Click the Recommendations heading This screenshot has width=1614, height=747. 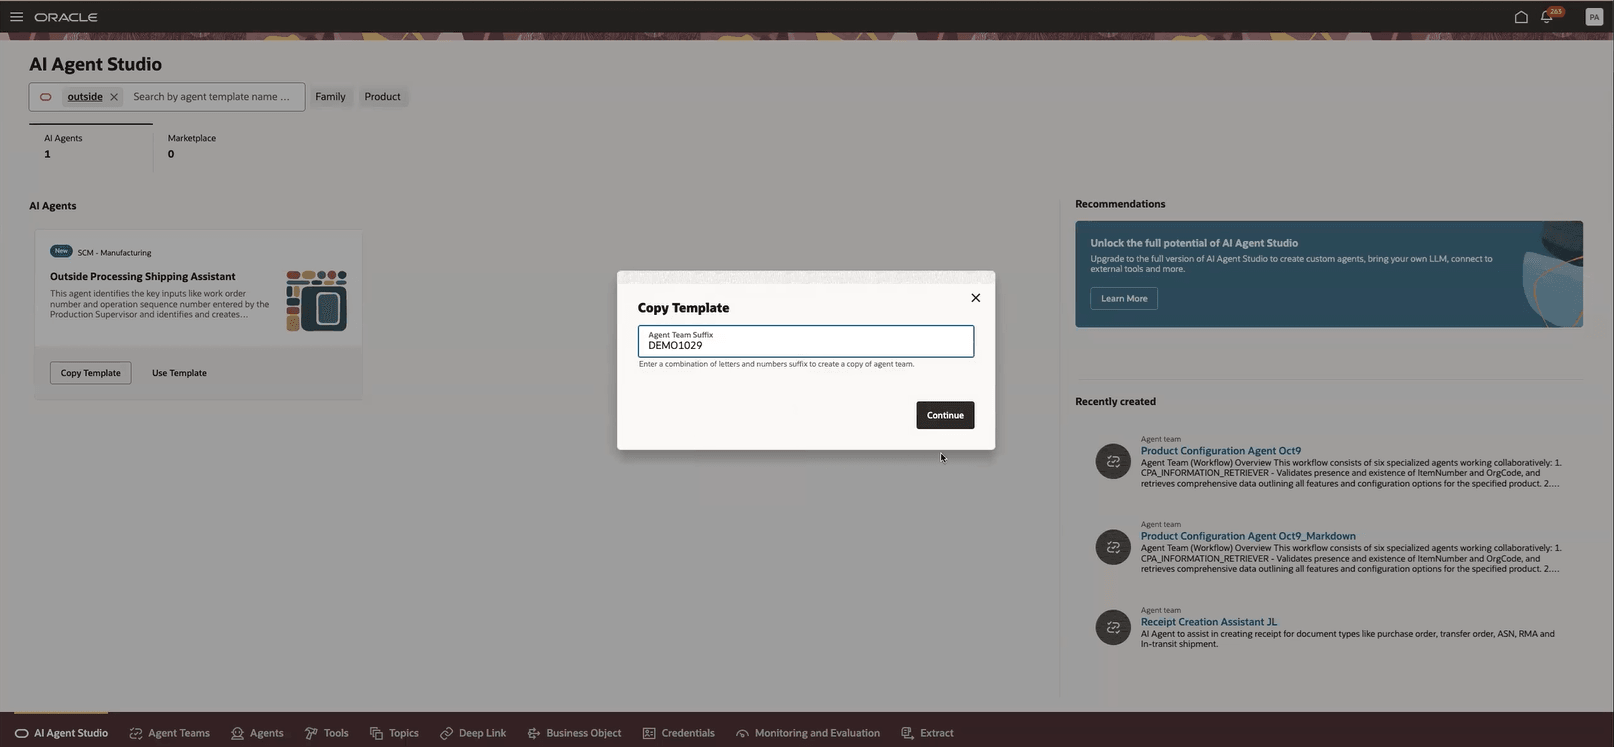[x=1120, y=204]
